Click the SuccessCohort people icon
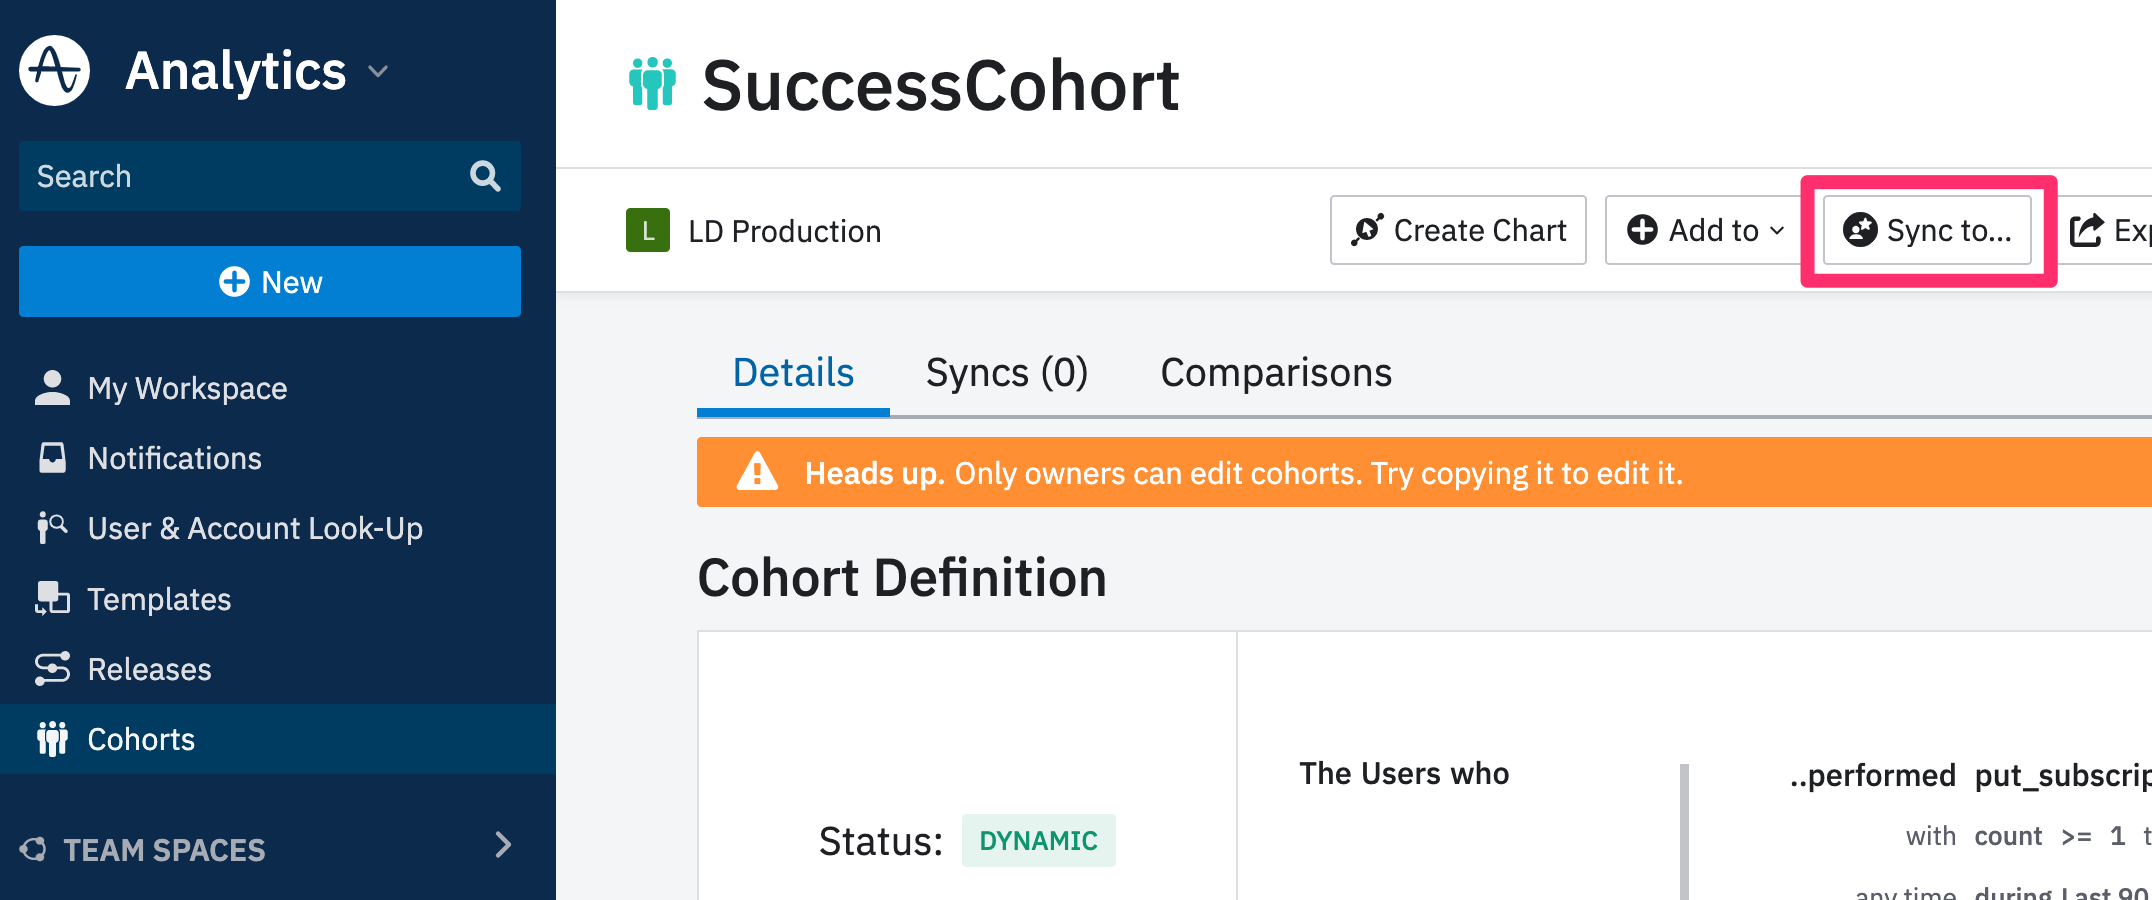This screenshot has height=900, width=2152. tap(652, 85)
